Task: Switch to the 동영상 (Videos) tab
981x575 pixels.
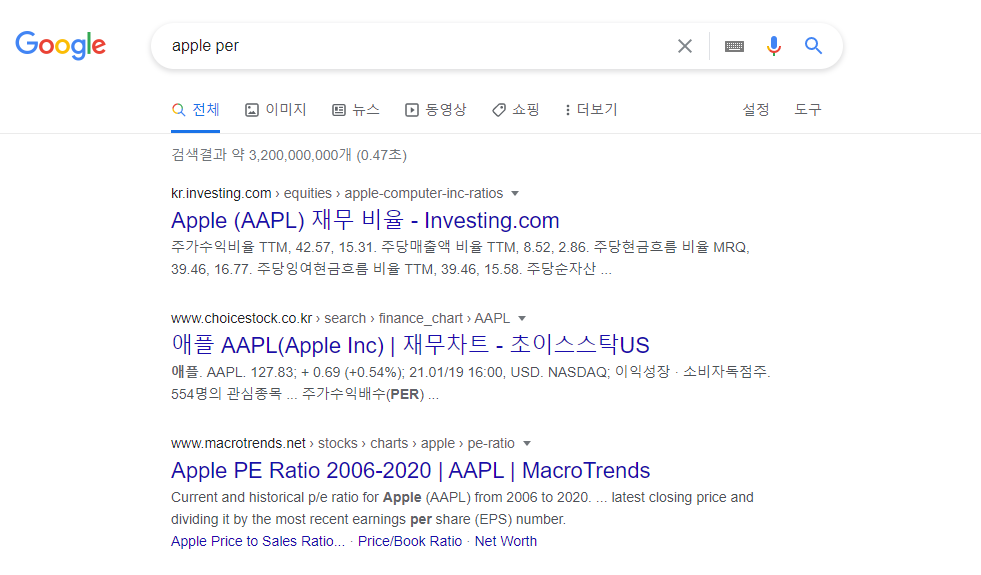Action: pyautogui.click(x=435, y=110)
